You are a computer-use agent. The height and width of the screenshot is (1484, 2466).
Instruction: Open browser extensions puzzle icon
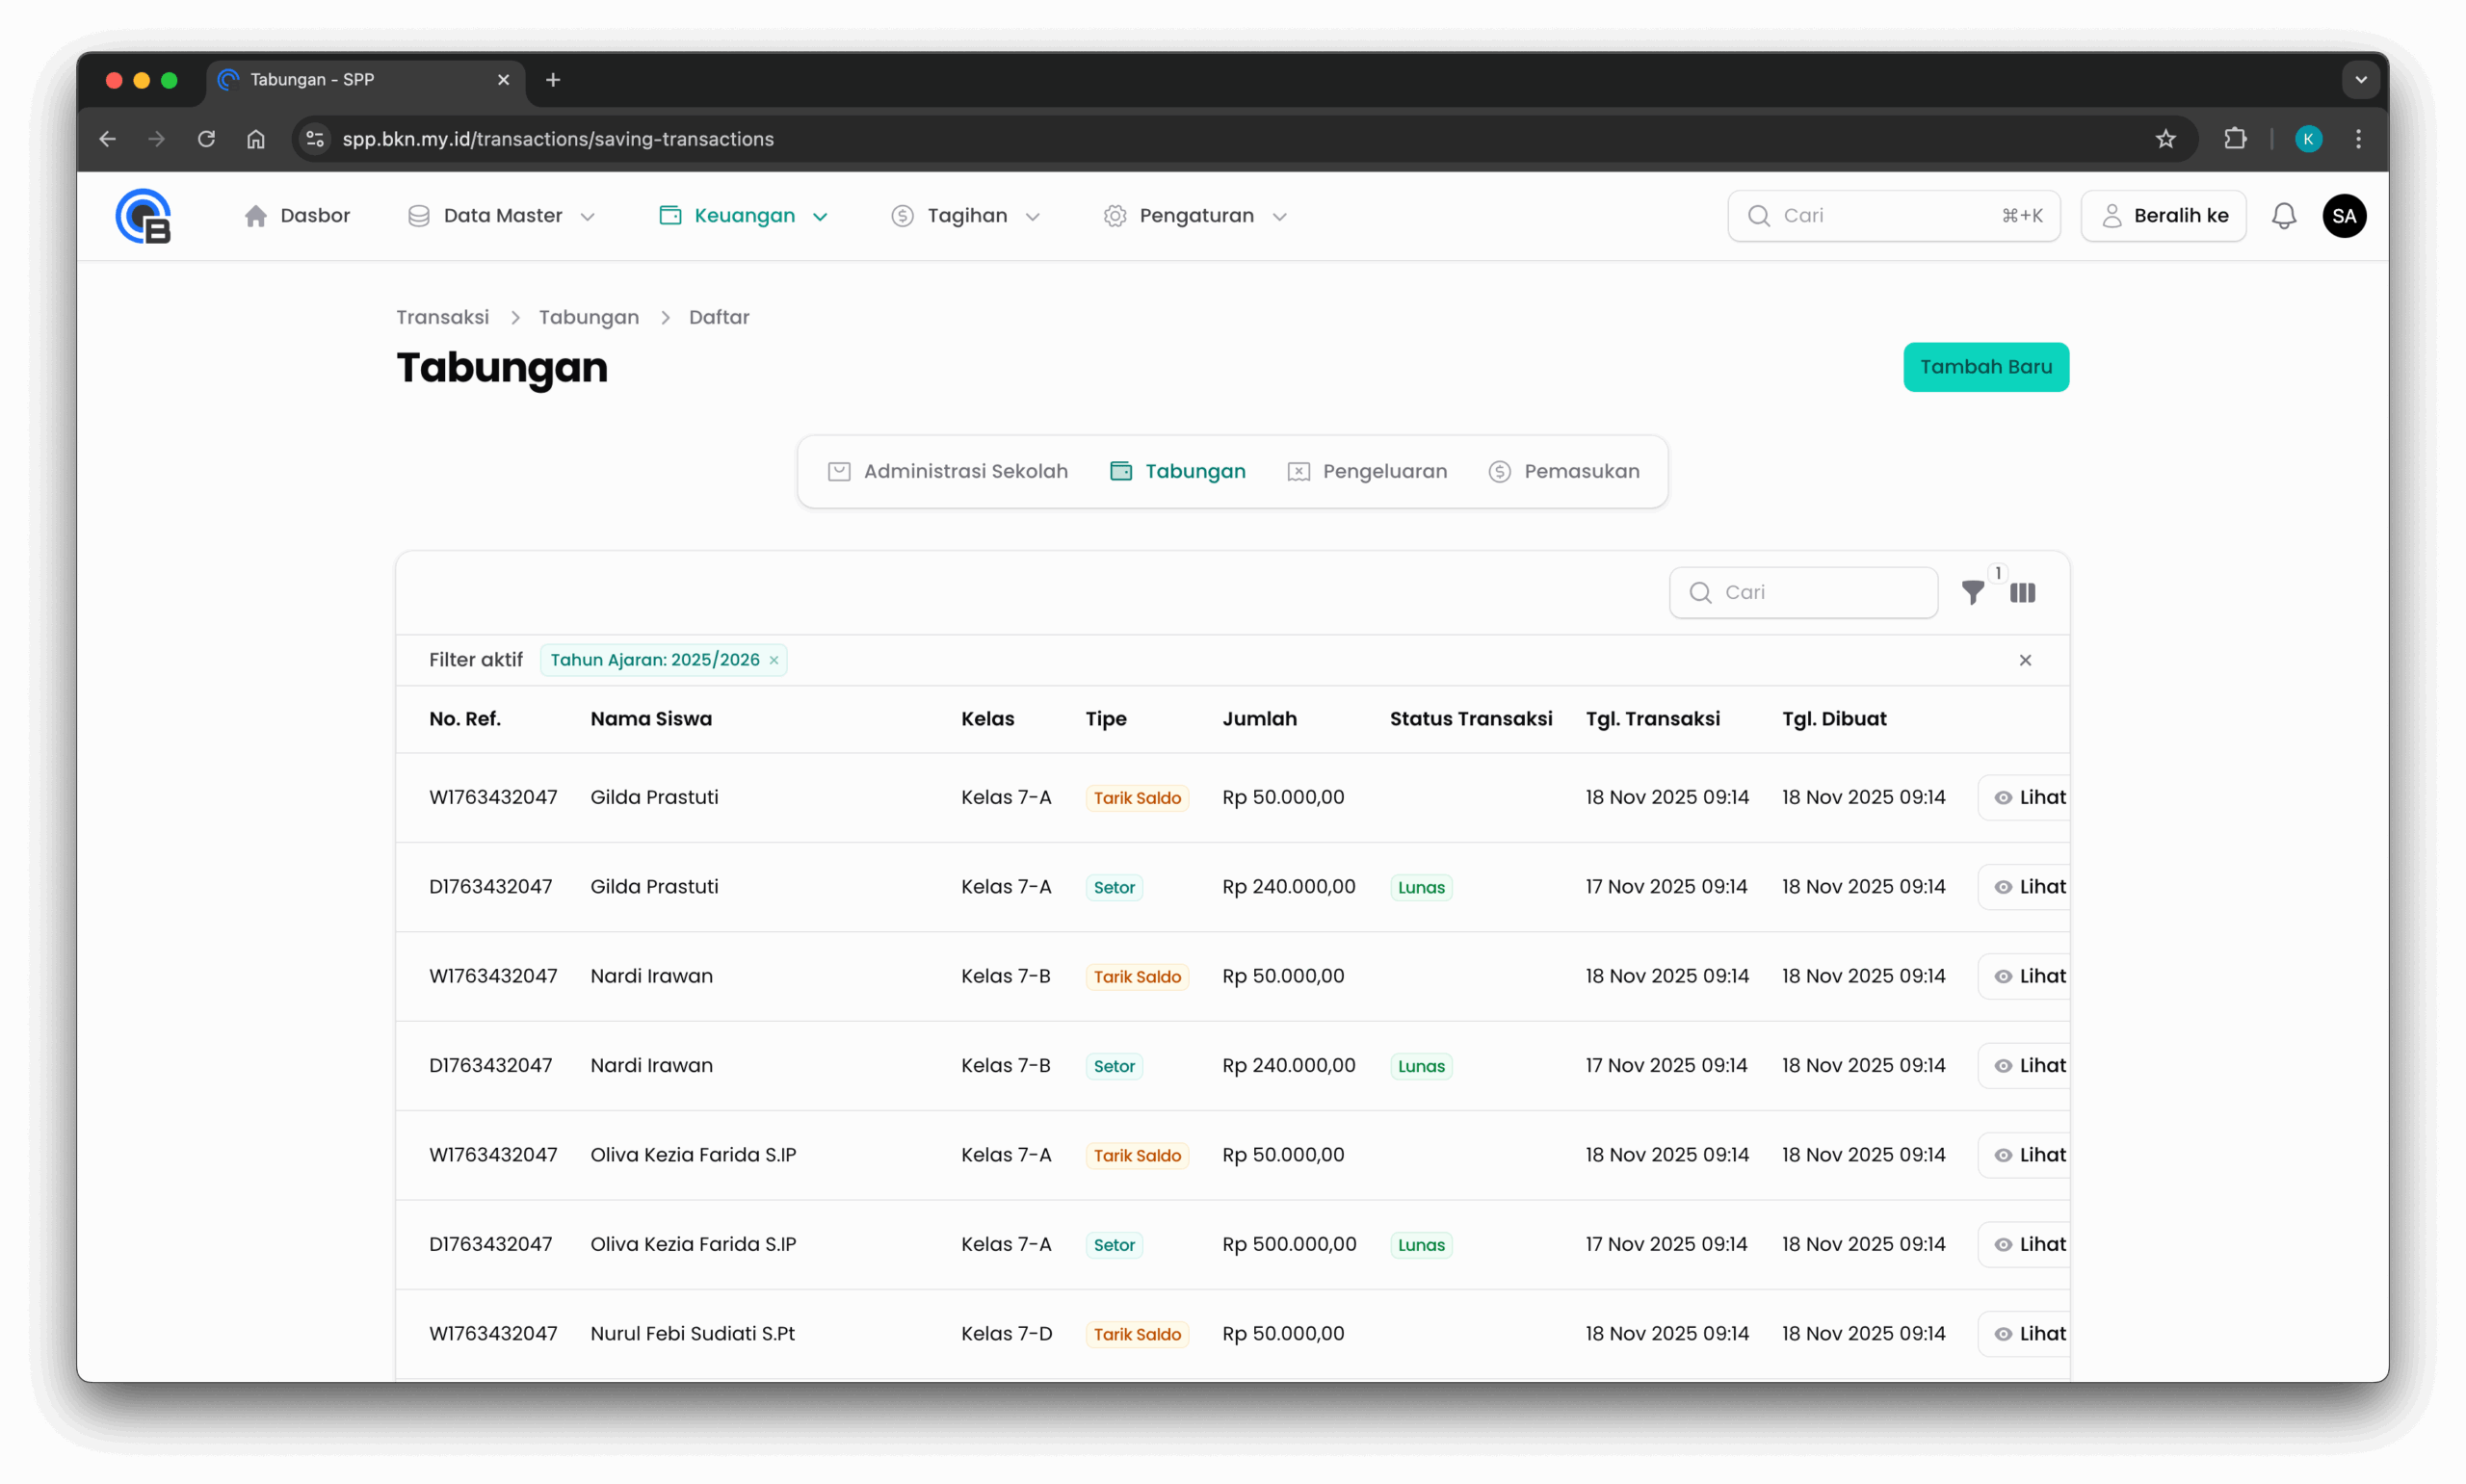tap(2235, 139)
